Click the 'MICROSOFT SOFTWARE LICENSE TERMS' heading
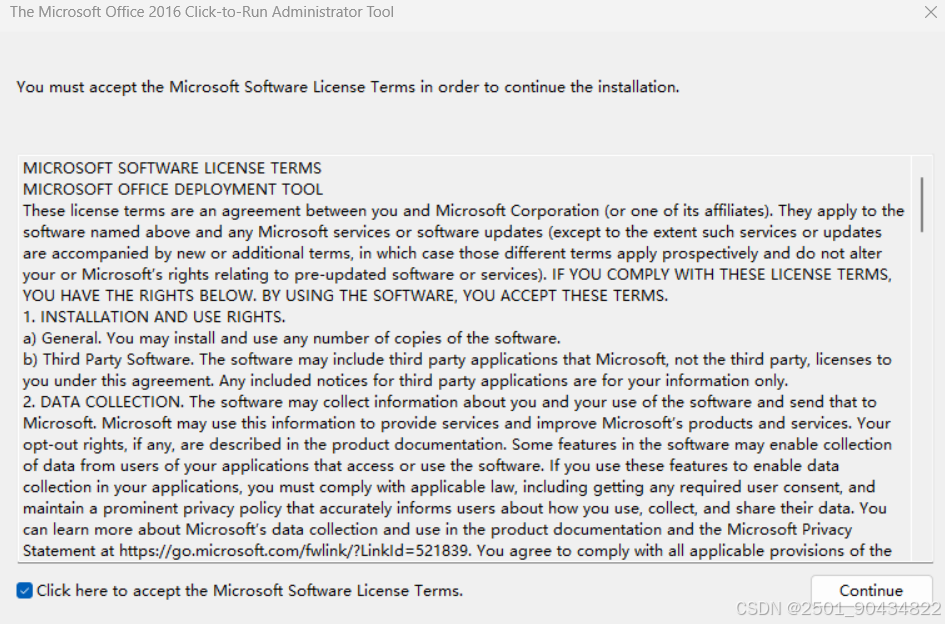Image resolution: width=945 pixels, height=624 pixels. click(x=172, y=168)
